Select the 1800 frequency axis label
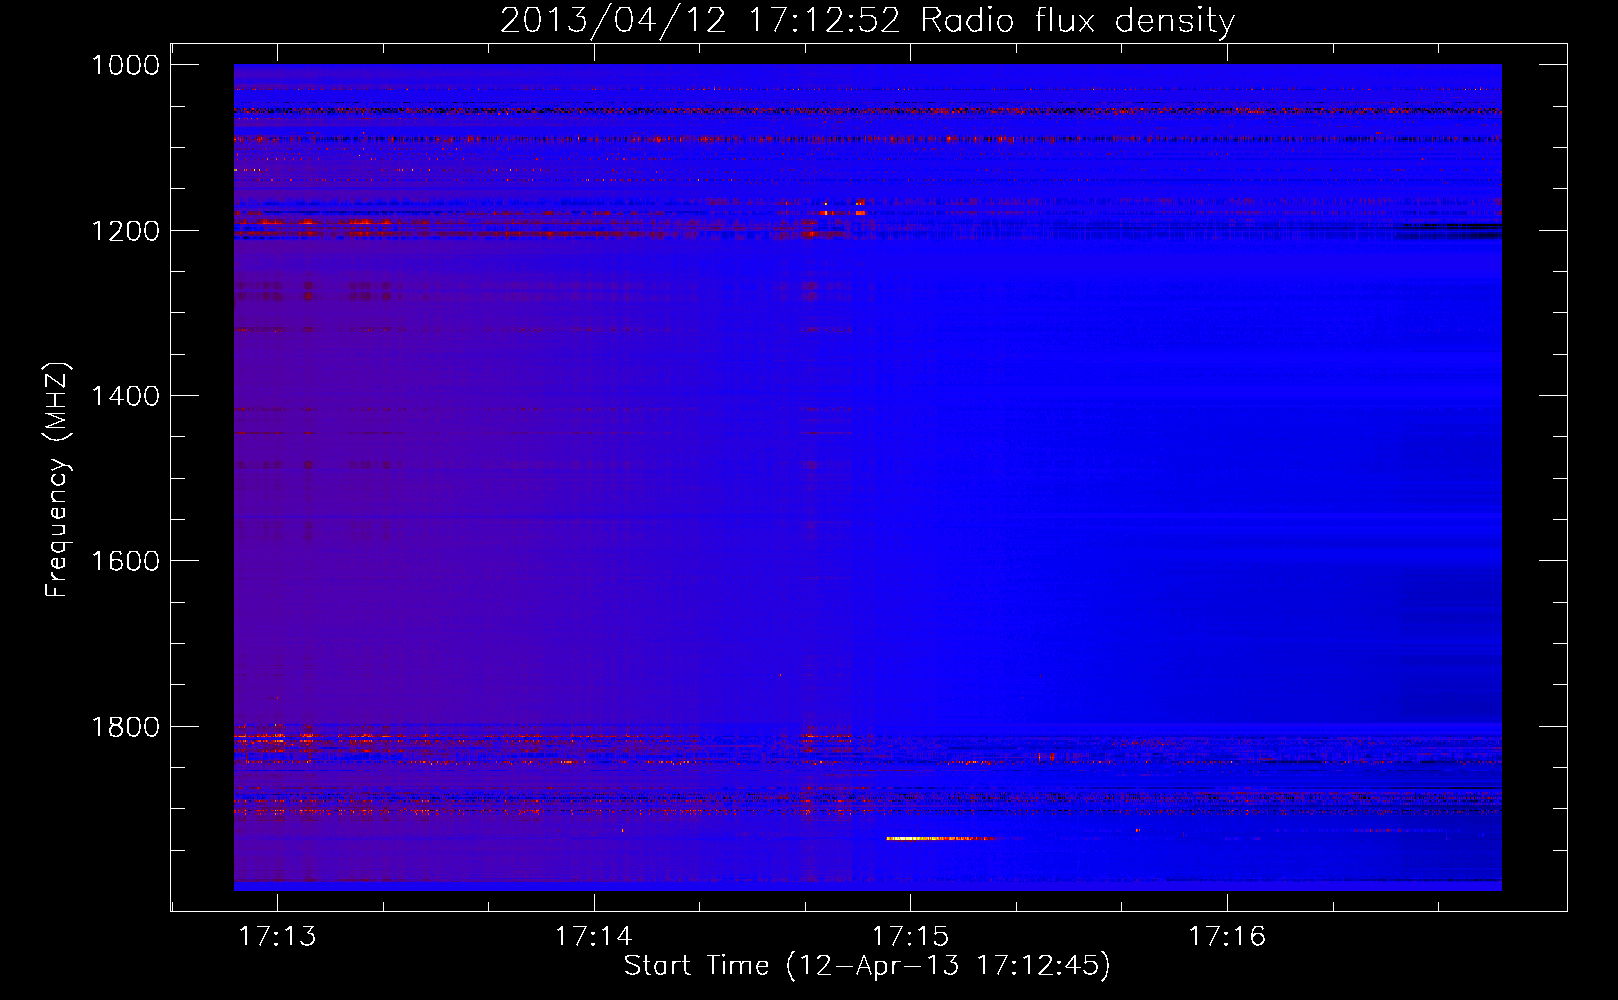The width and height of the screenshot is (1618, 1000). click(x=125, y=726)
